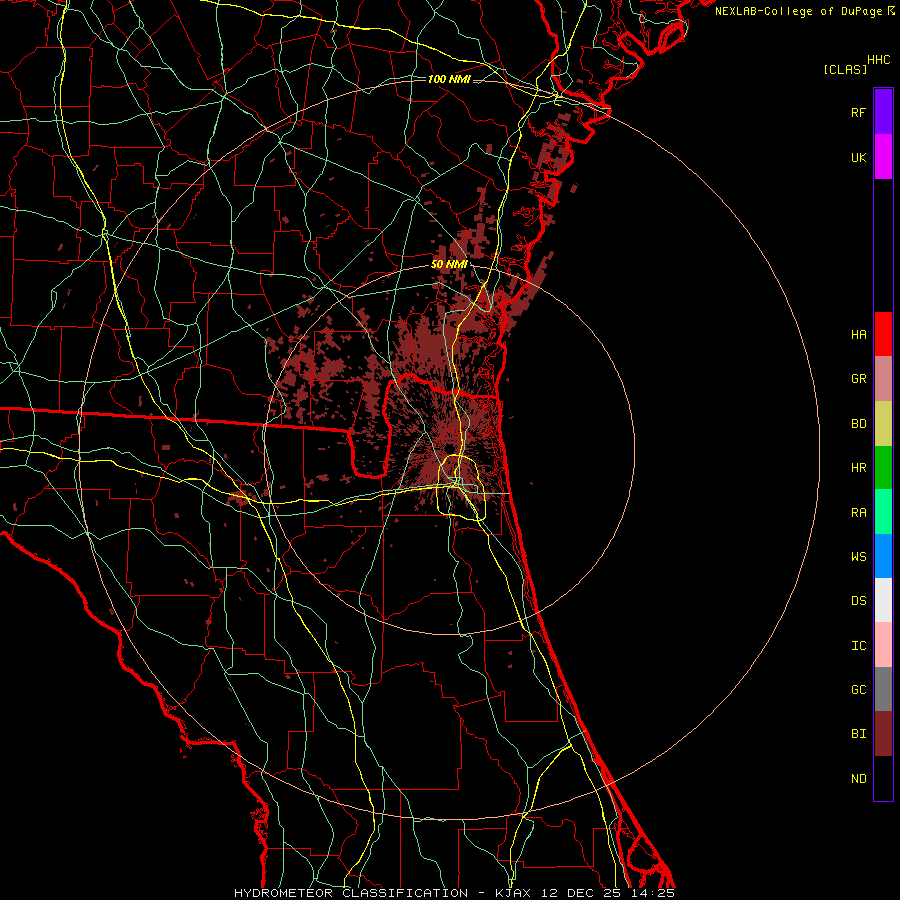Viewport: 900px width, 900px height.
Task: Click the "50 NMI" range ring label
Action: tap(449, 264)
